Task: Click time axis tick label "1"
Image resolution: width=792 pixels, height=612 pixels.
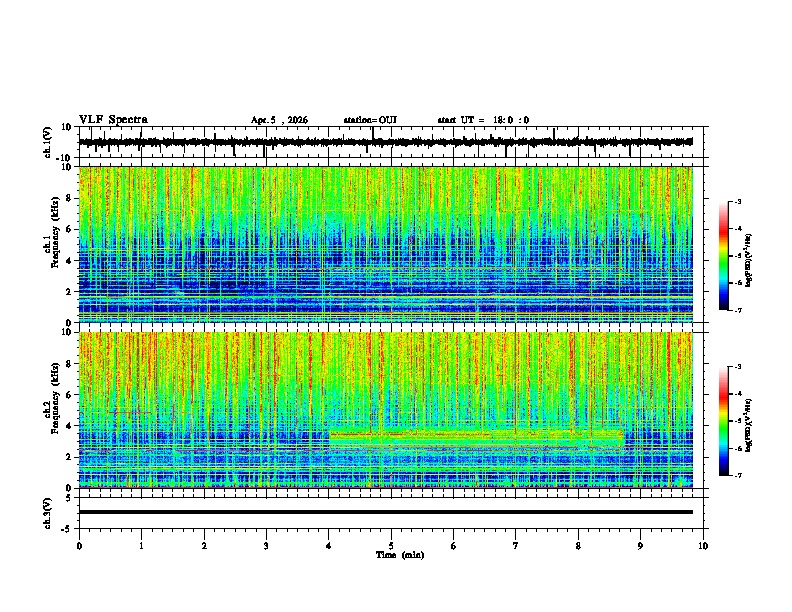Action: tap(141, 546)
